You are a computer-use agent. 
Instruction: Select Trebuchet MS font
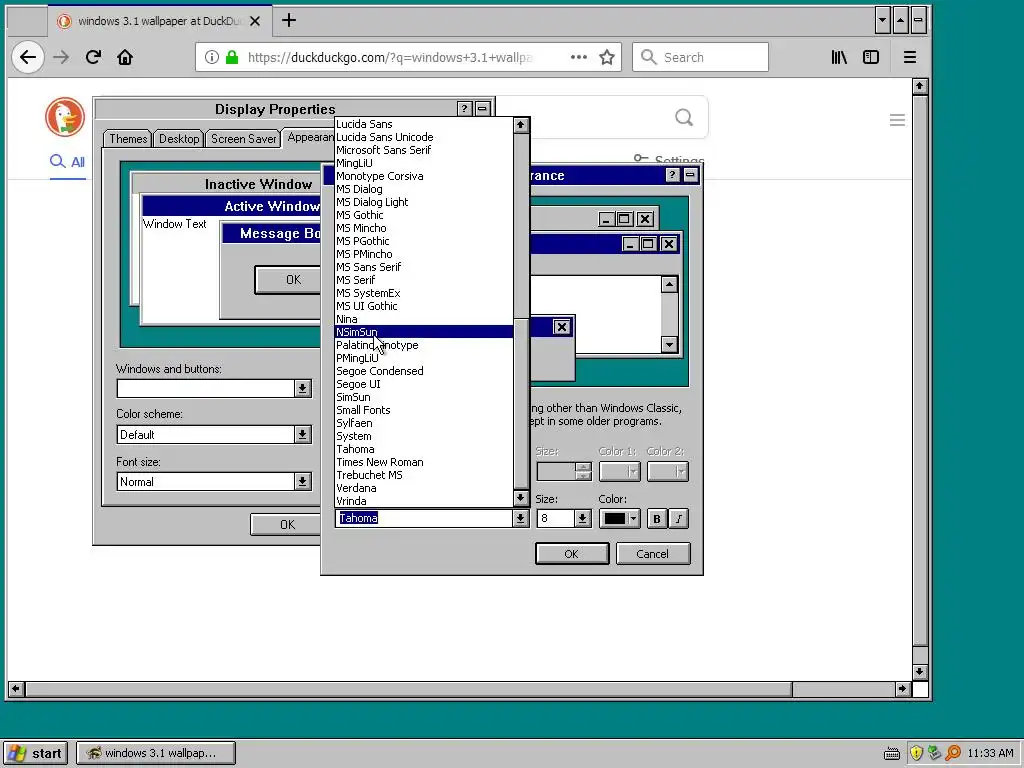point(423,475)
